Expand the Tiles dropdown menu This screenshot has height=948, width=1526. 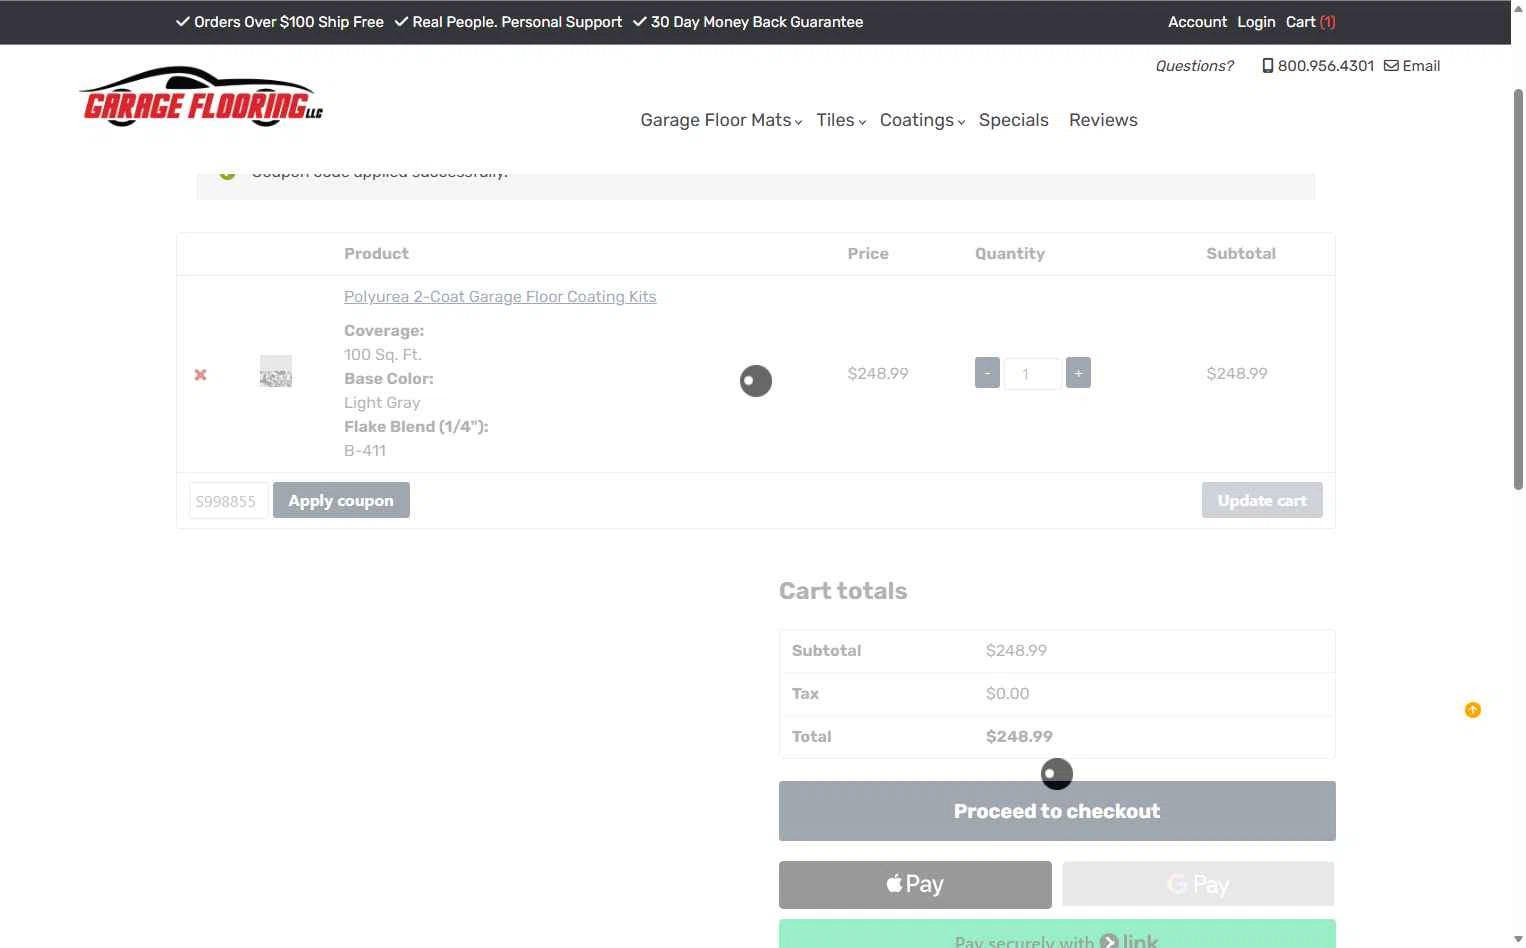click(x=841, y=120)
